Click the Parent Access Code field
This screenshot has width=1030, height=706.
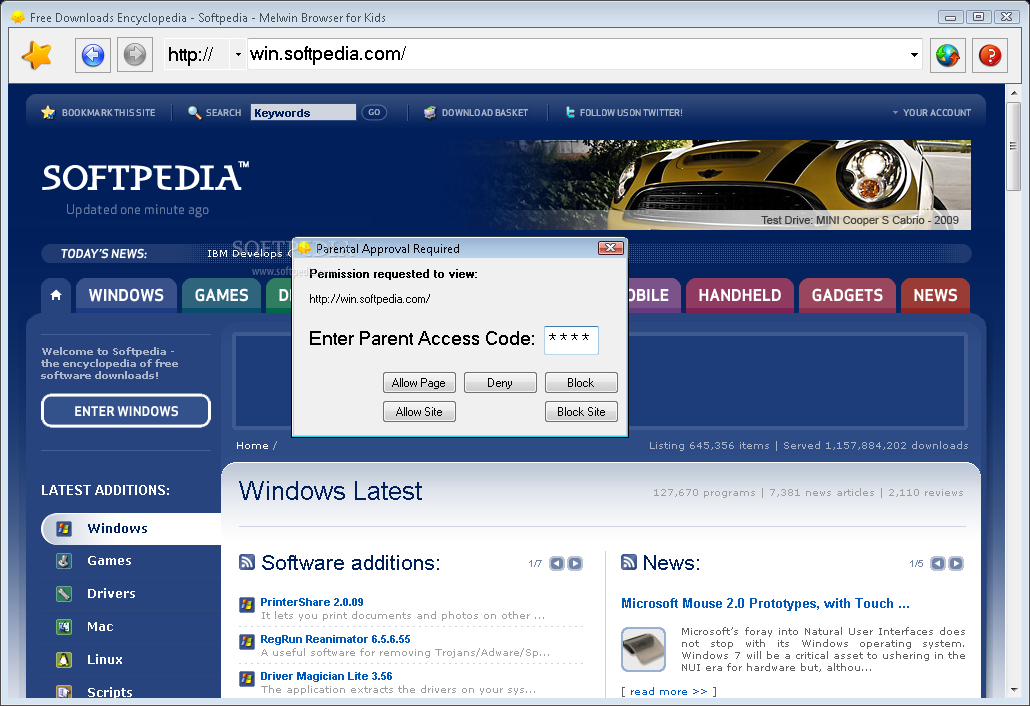pos(571,340)
